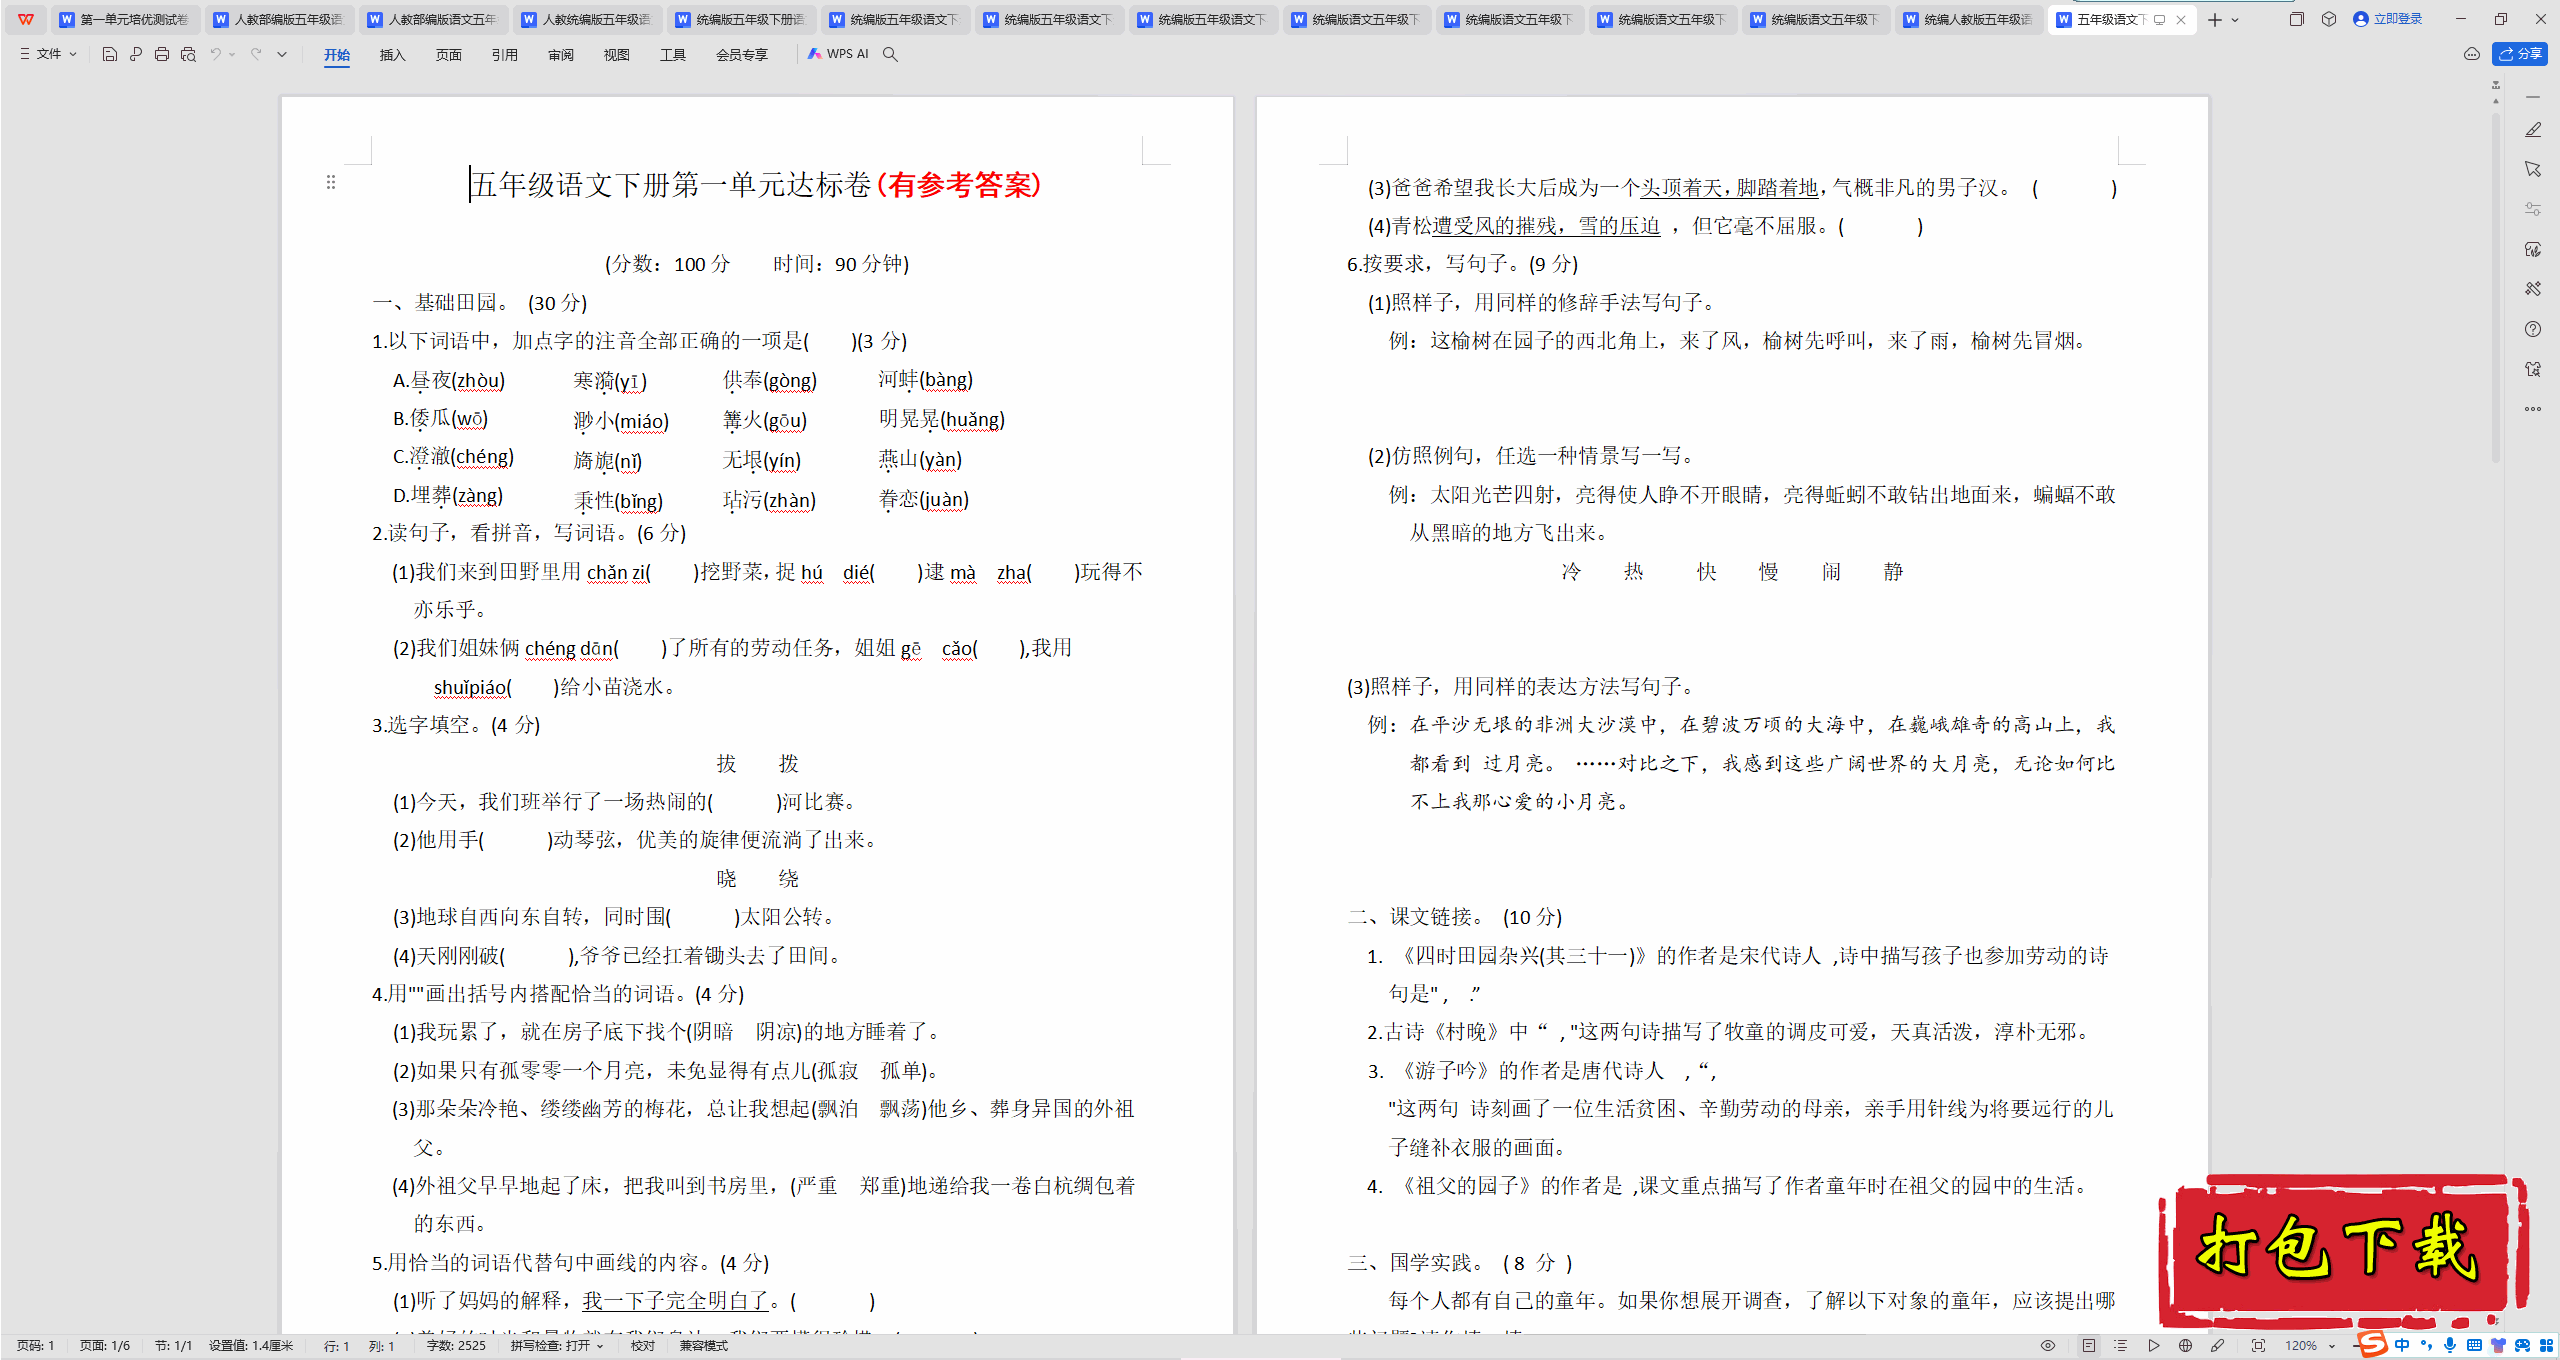The height and width of the screenshot is (1360, 2560).
Task: Click the 校对 proofreading button in the status bar
Action: [x=642, y=1346]
